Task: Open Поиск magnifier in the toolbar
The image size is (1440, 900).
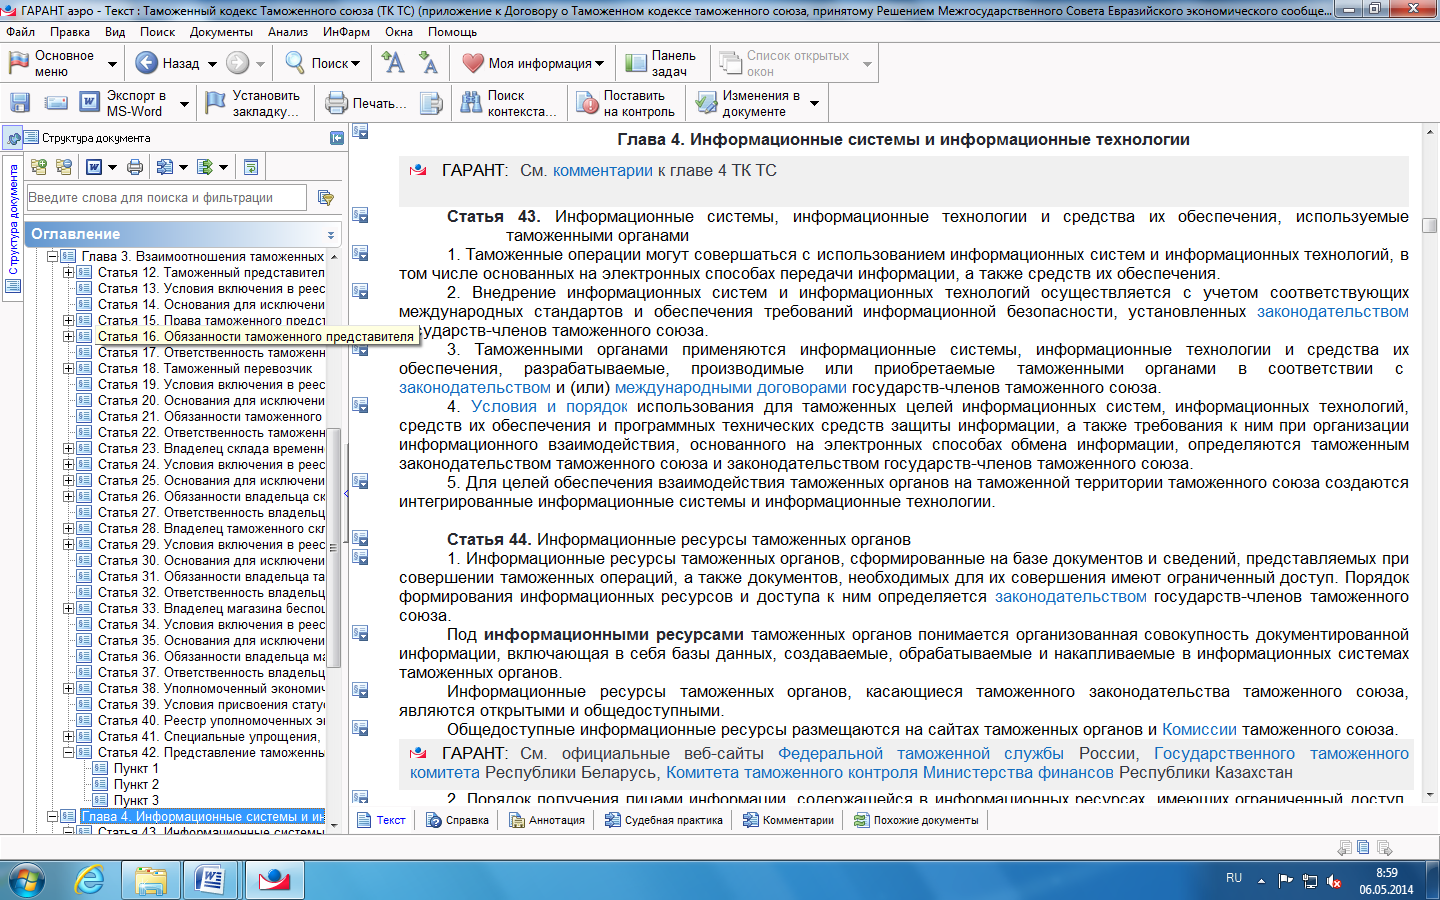Action: pos(295,63)
